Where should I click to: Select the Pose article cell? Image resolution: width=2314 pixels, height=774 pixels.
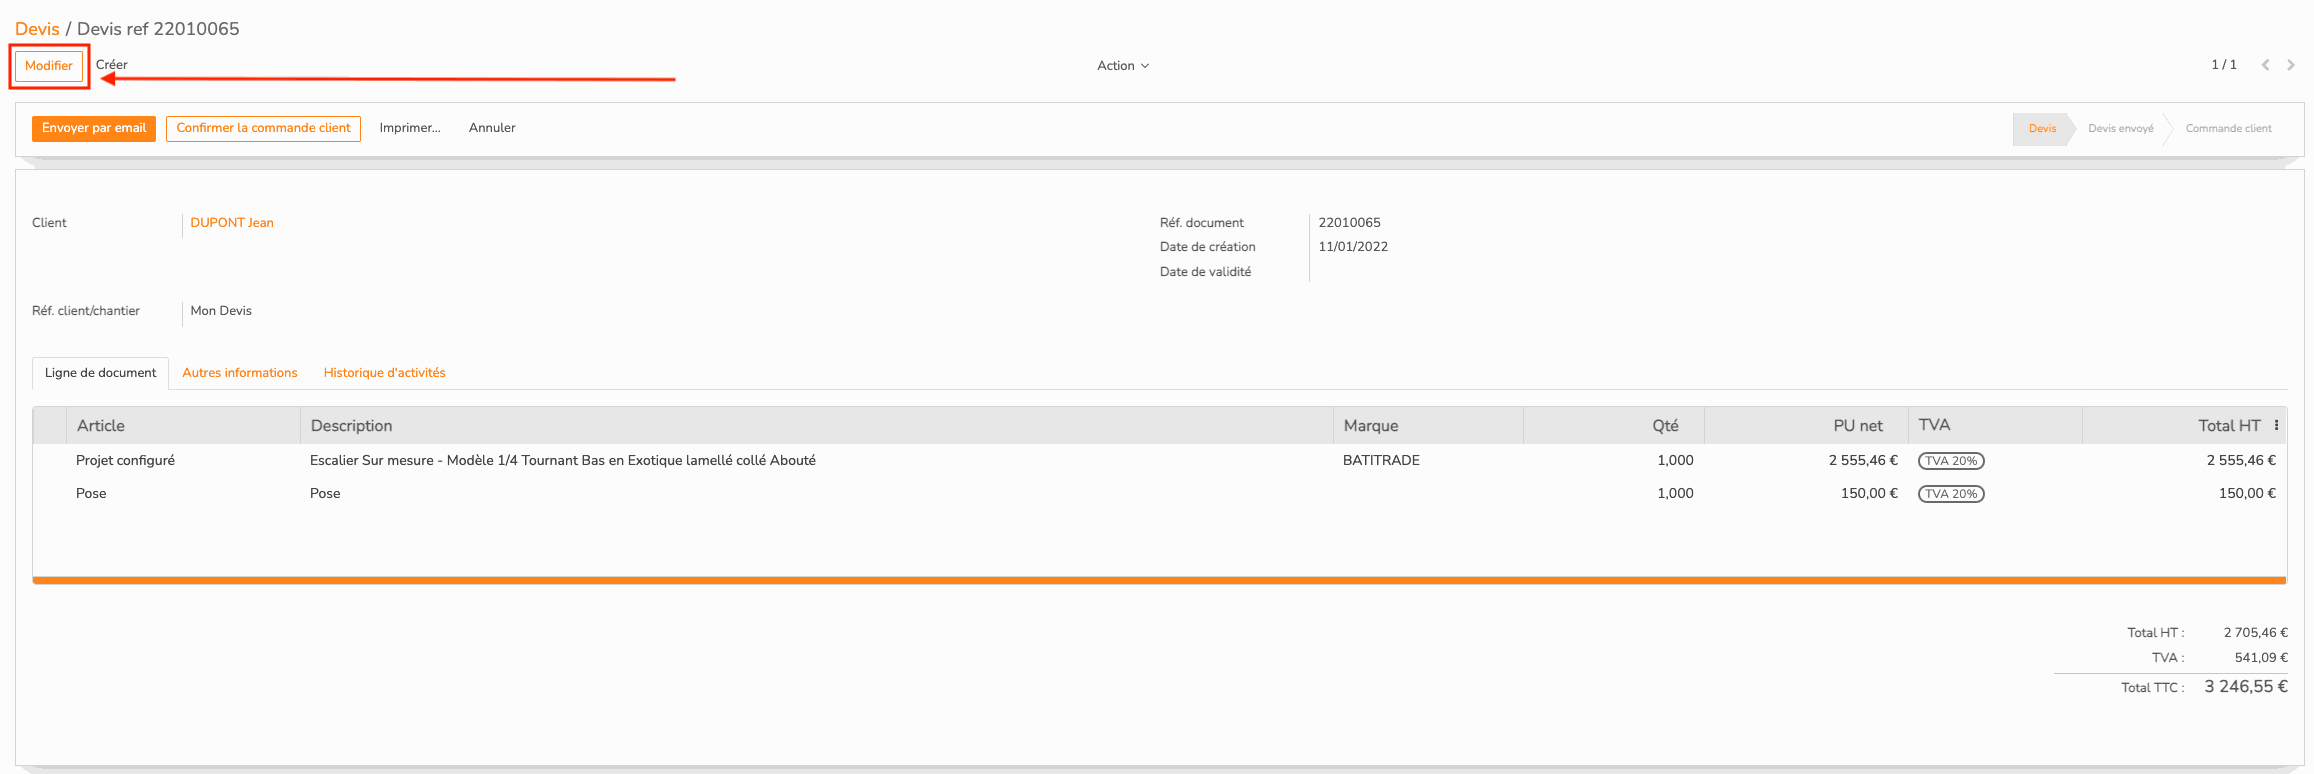pos(91,494)
